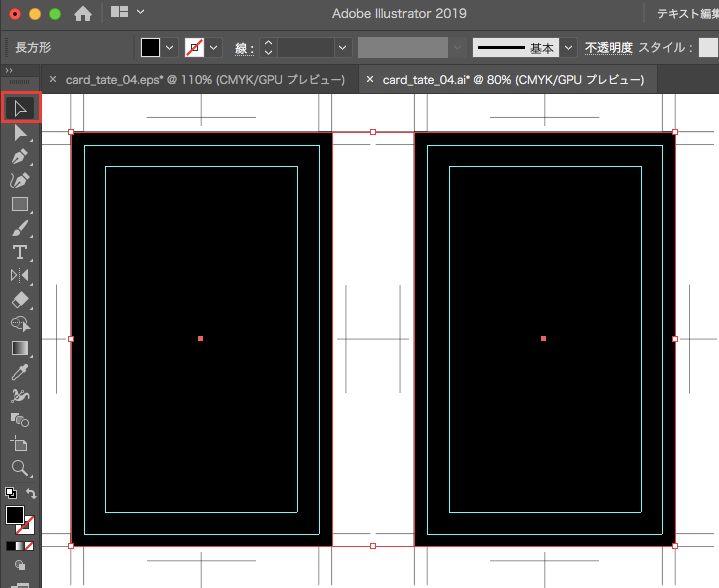Close the card_tate_04.ai tab
This screenshot has height=588, width=719.
(370, 80)
